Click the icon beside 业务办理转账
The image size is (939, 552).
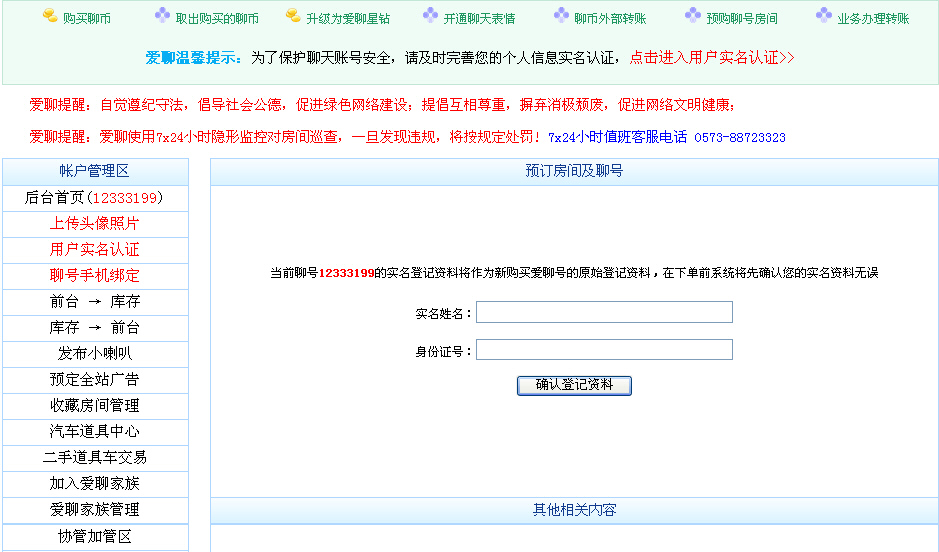coord(824,16)
